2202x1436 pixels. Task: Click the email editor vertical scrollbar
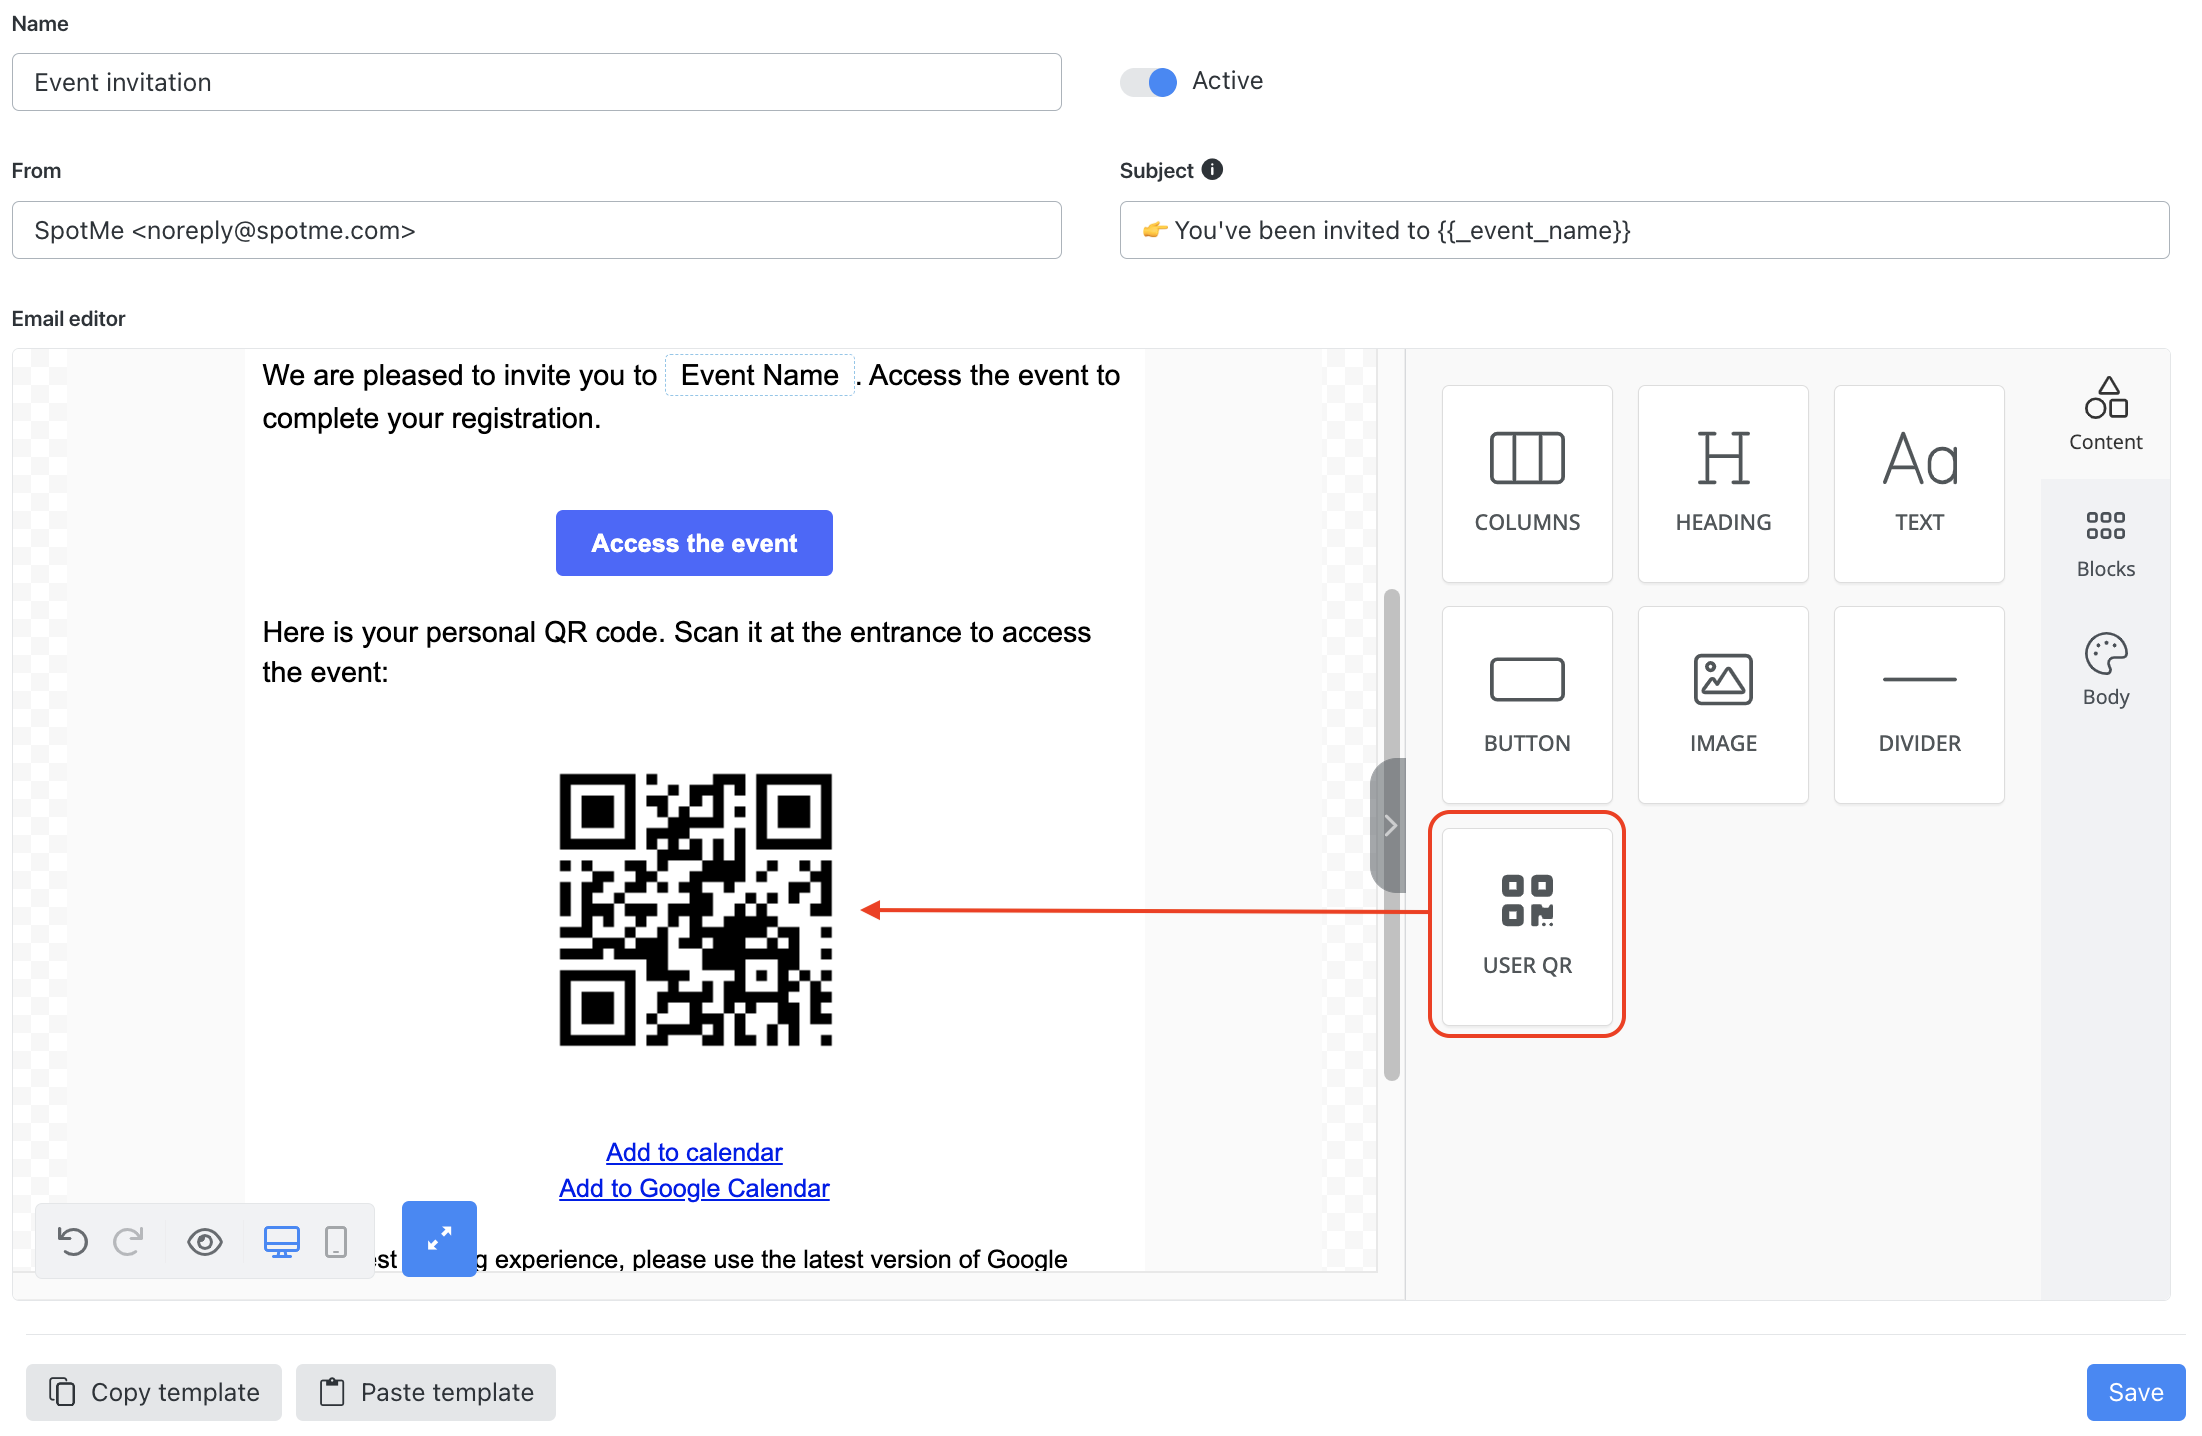tap(1391, 835)
